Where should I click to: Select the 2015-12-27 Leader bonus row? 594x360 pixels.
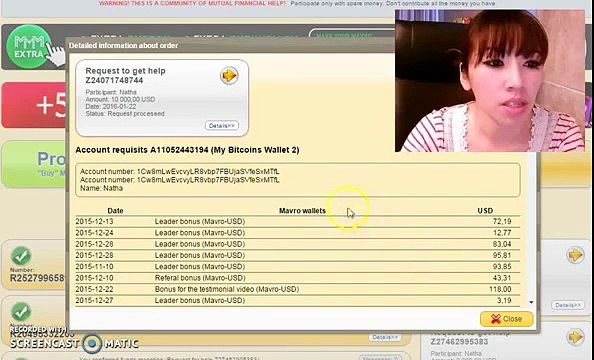point(297,301)
